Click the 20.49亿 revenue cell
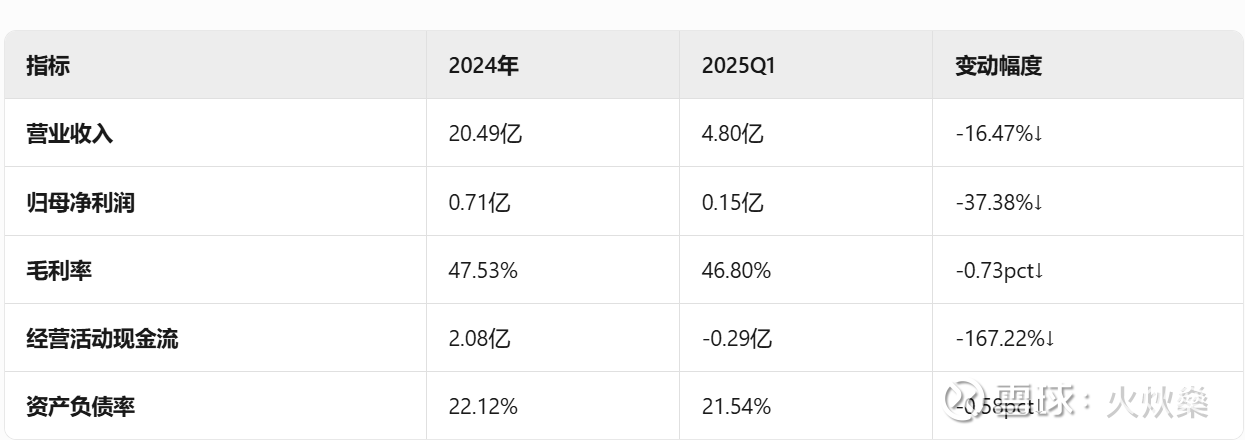The width and height of the screenshot is (1245, 440). 485,134
